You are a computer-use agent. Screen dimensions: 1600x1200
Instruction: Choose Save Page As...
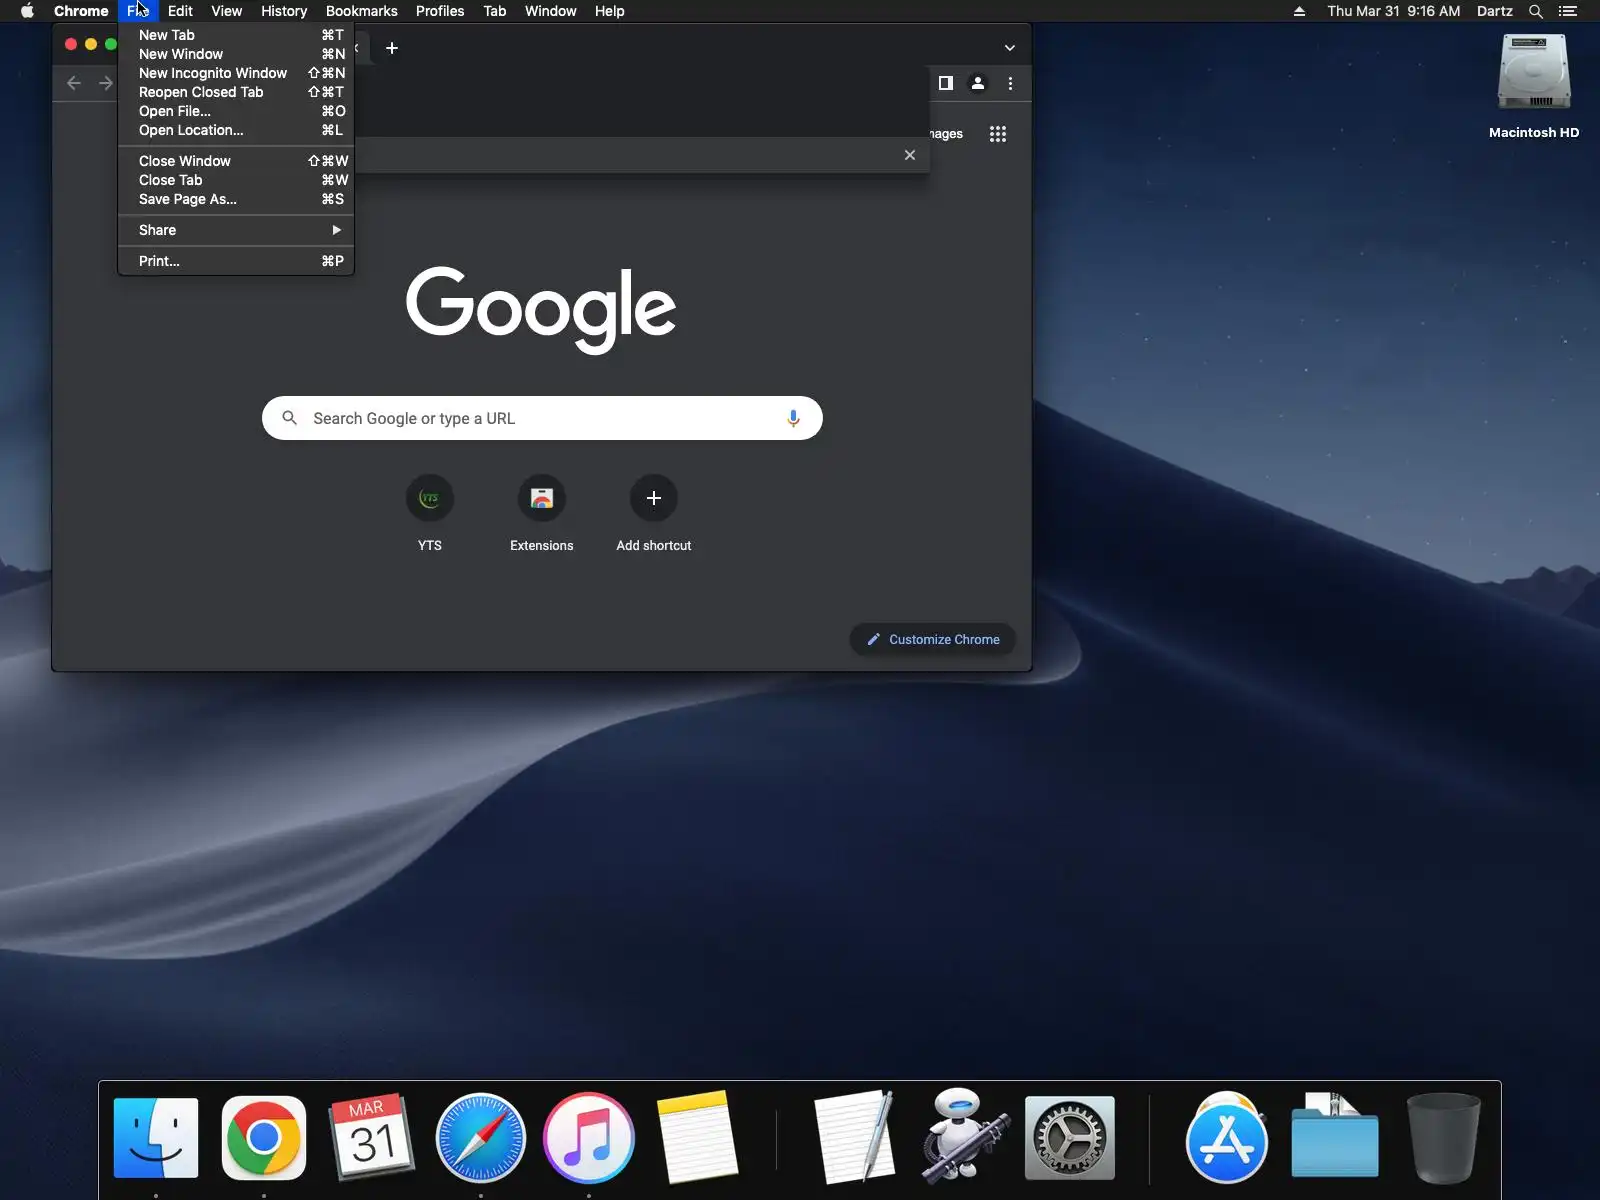point(236,199)
